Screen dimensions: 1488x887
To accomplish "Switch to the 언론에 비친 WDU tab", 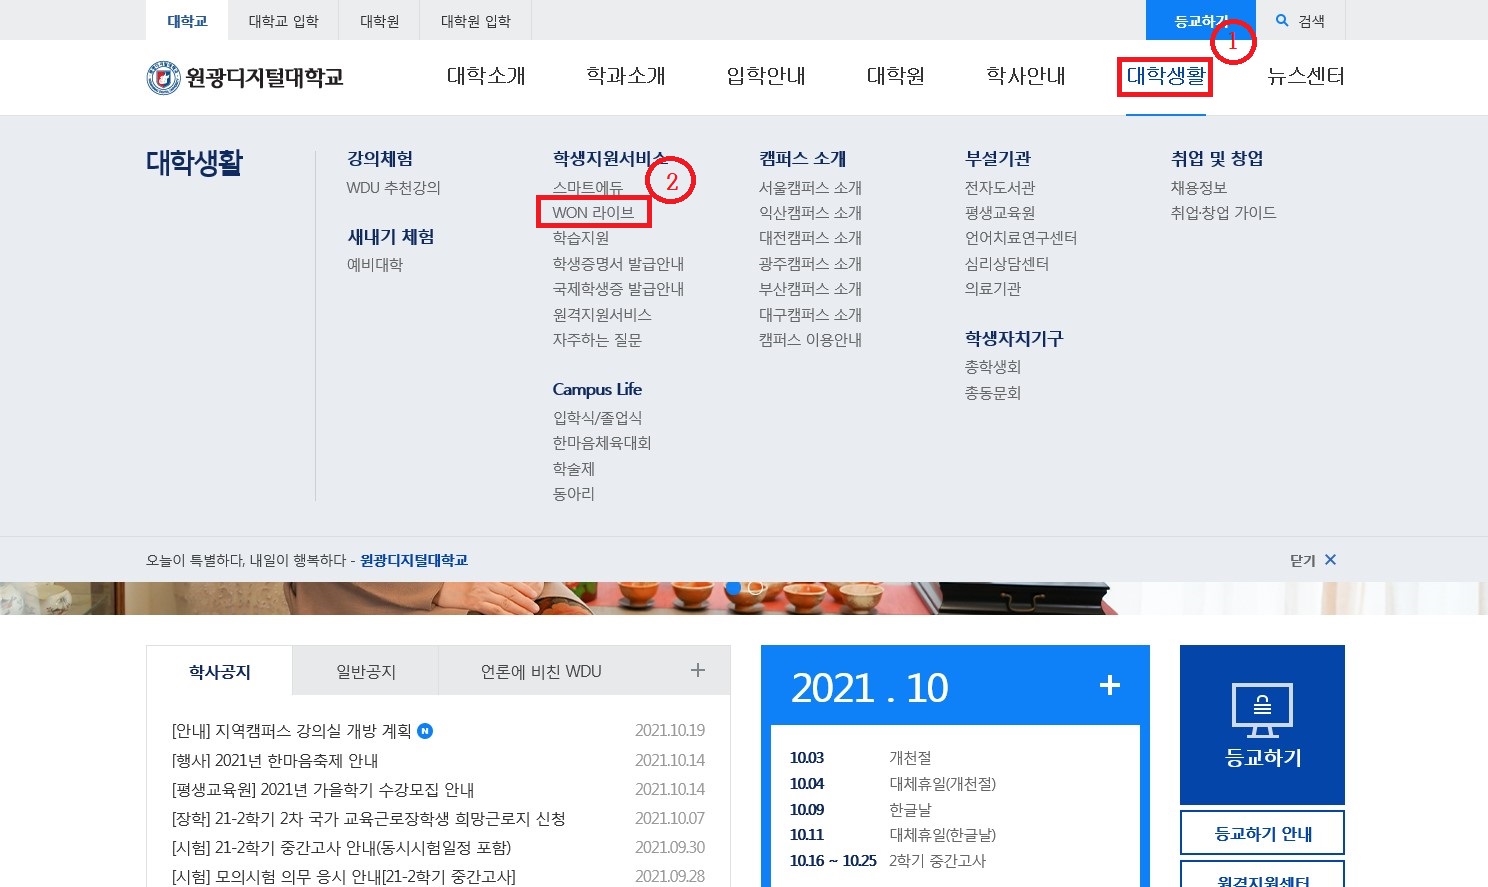I will tap(541, 672).
